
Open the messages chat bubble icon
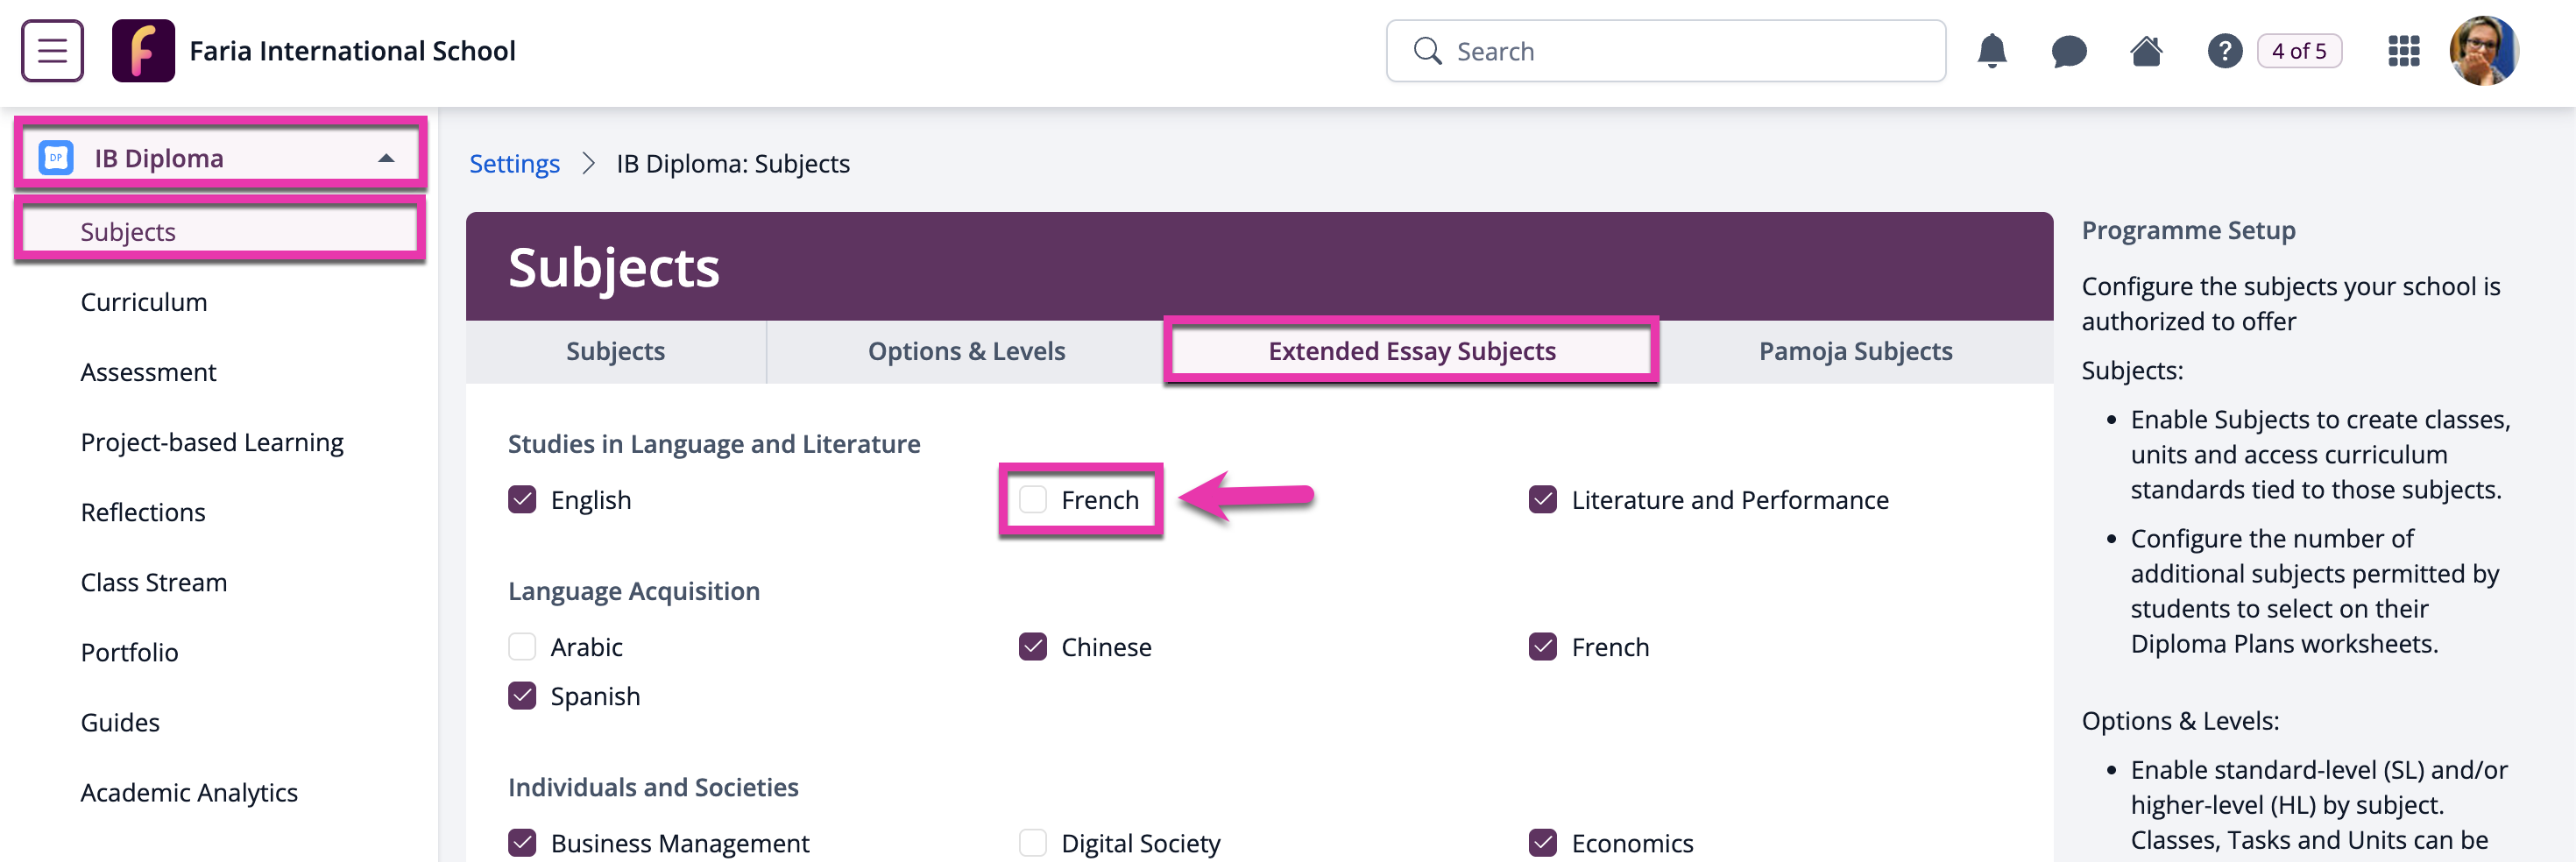tap(2068, 51)
